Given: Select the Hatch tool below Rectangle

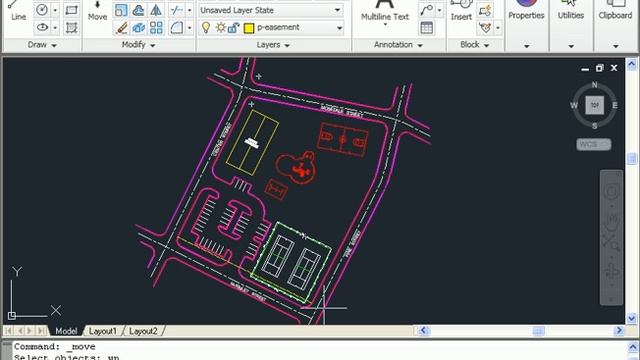Looking at the screenshot, I should pyautogui.click(x=71, y=27).
